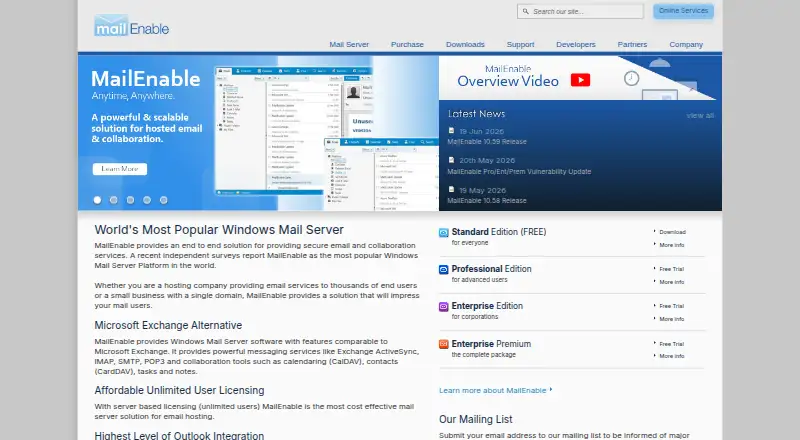Click the search magnifier icon

(x=526, y=11)
